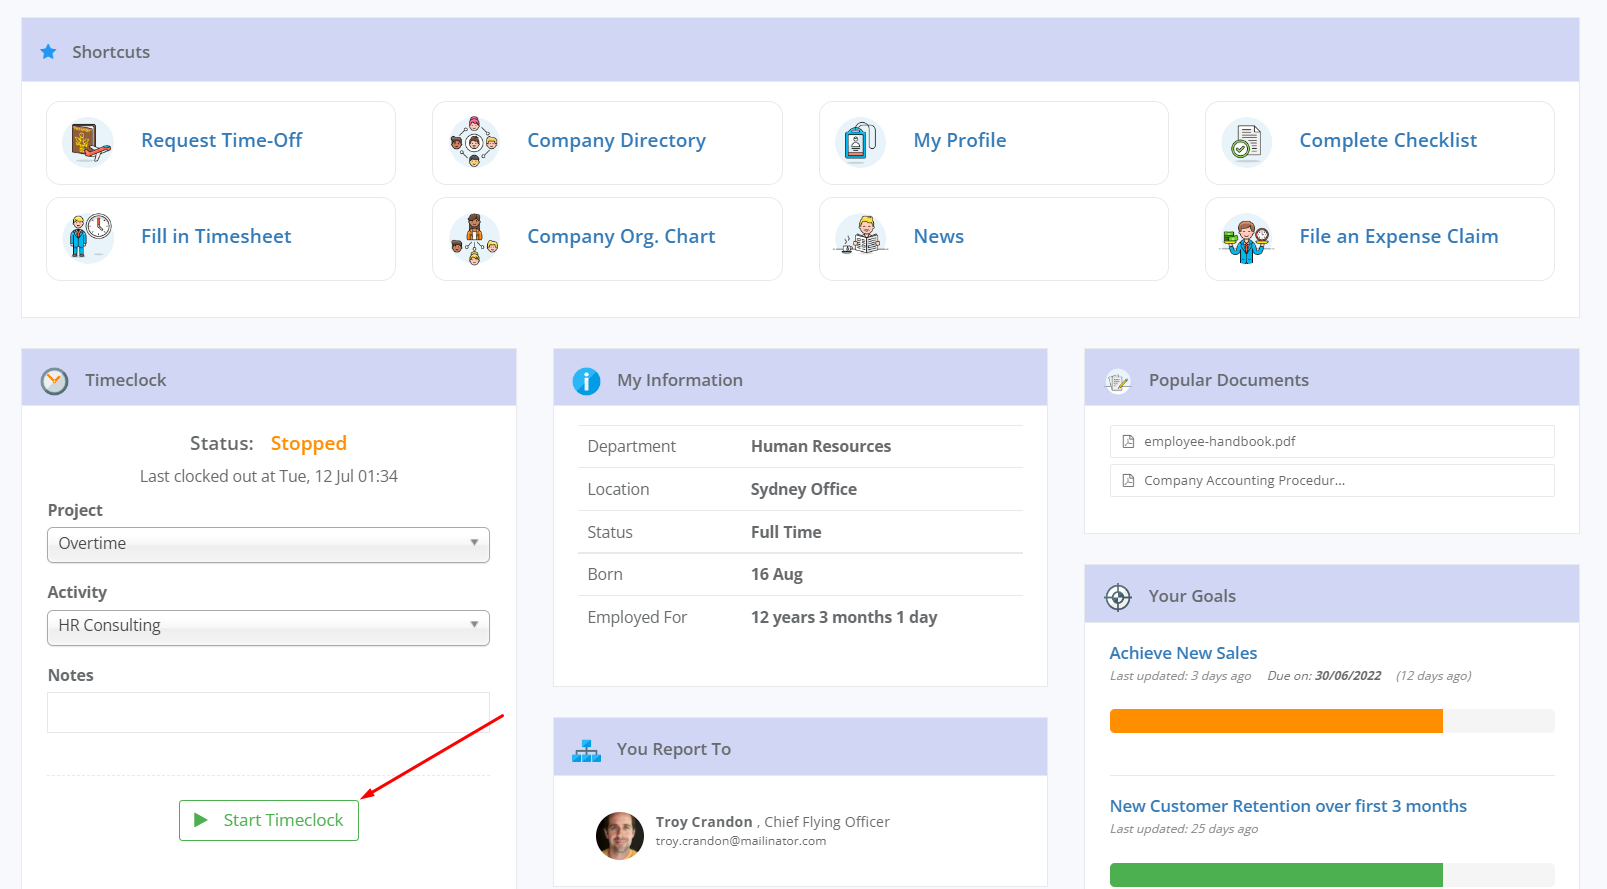Screen dimensions: 1607x889
Task: Click the Request Time-Off suitcase icon
Action: (x=88, y=142)
